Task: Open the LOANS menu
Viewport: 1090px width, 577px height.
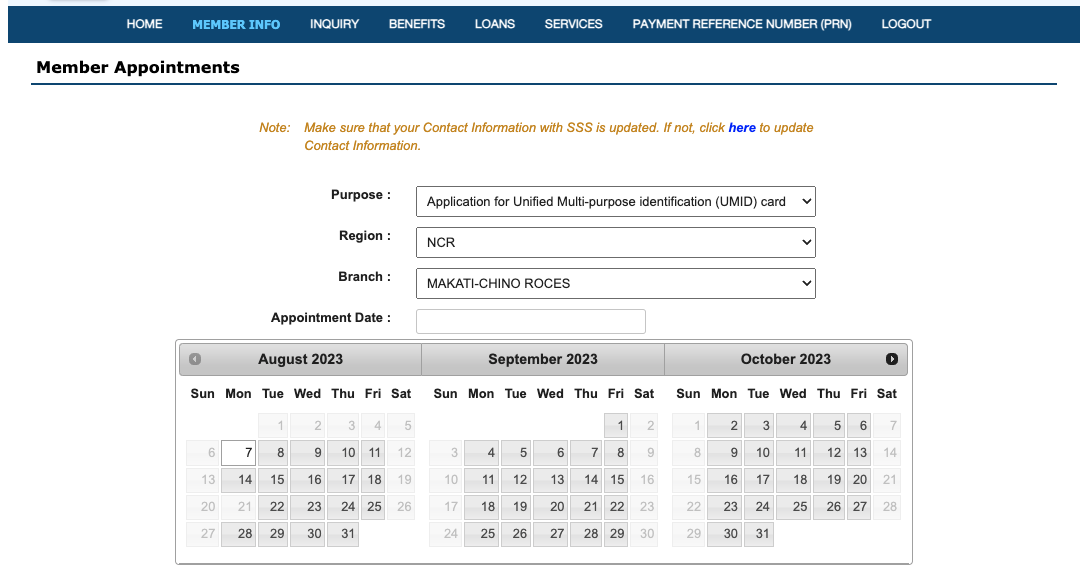Action: click(x=495, y=24)
